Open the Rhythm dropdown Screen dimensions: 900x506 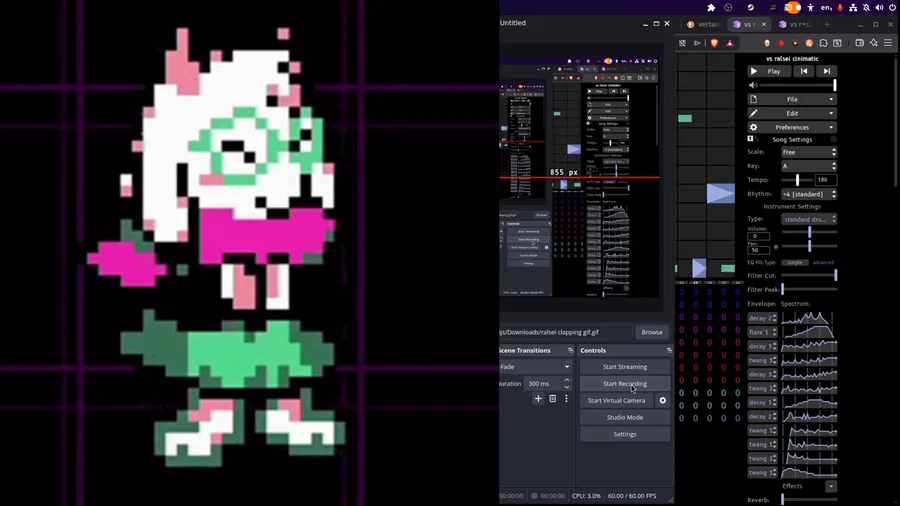click(x=809, y=194)
